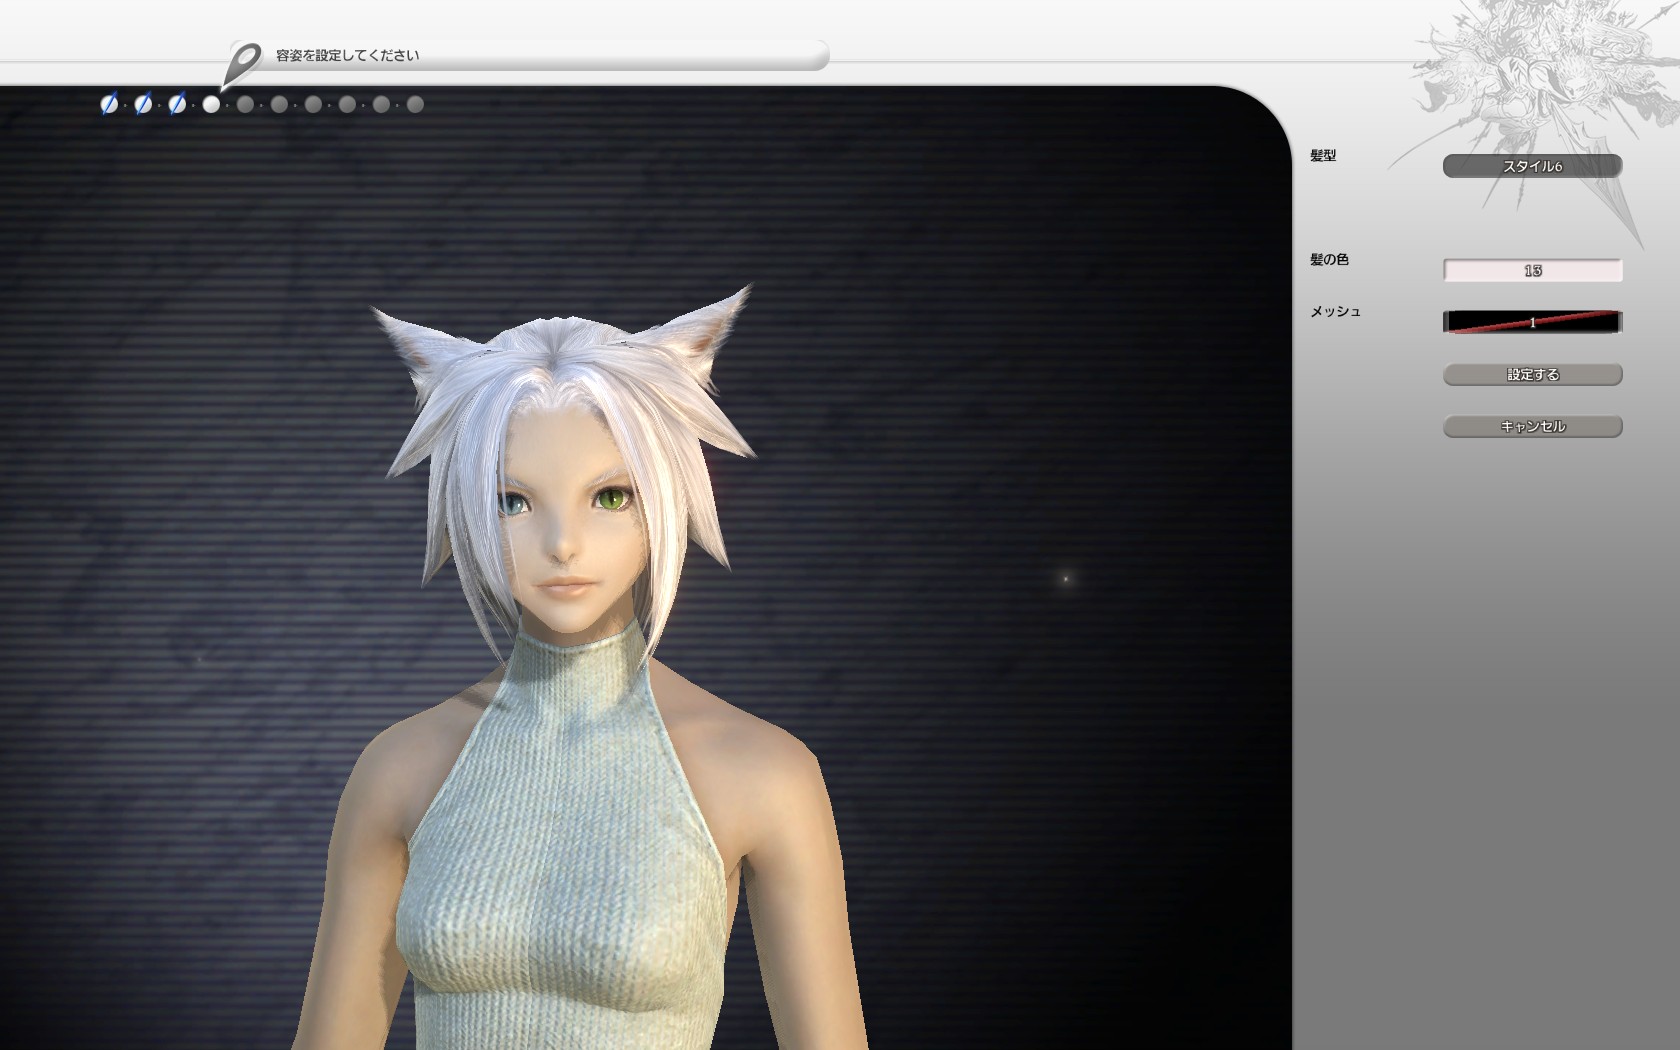Select the メッシュ highlight swatch showing 1

[x=1532, y=322]
